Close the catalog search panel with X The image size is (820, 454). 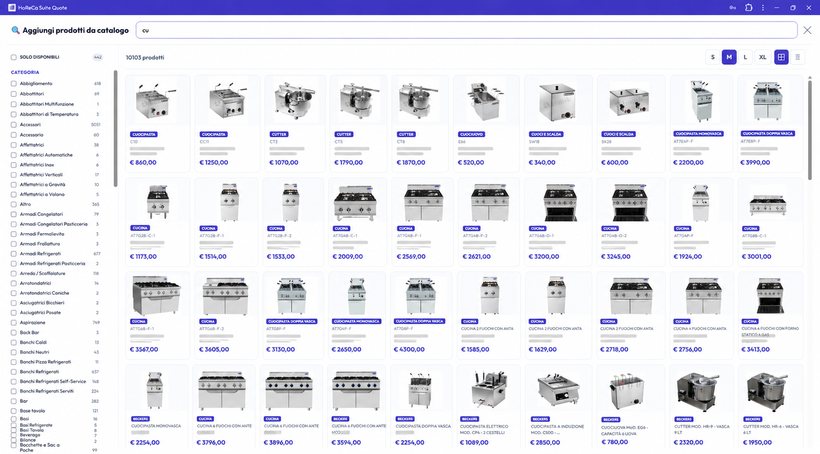point(807,30)
